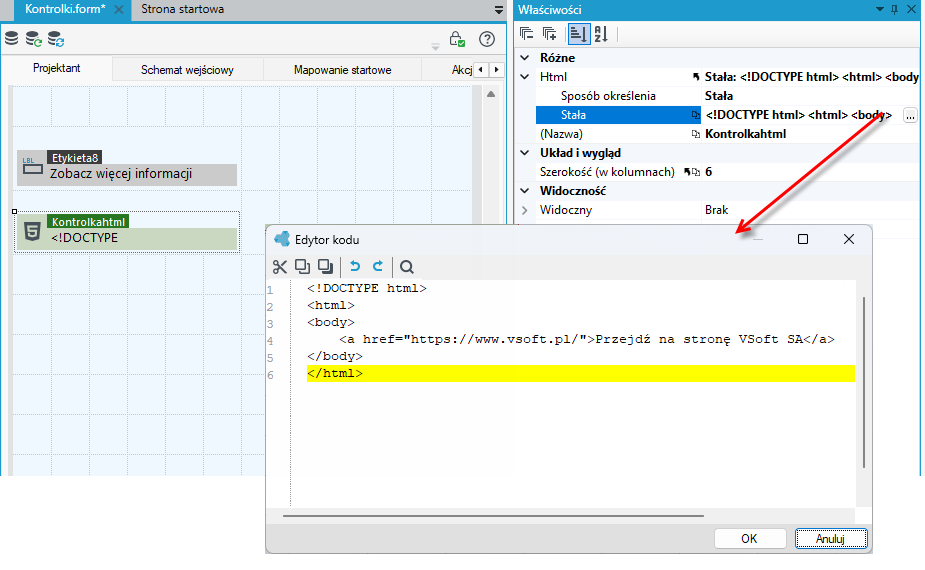This screenshot has height=570, width=925.
Task: Click the HTML5 icon of Kontrolkahtml control
Action: point(32,231)
